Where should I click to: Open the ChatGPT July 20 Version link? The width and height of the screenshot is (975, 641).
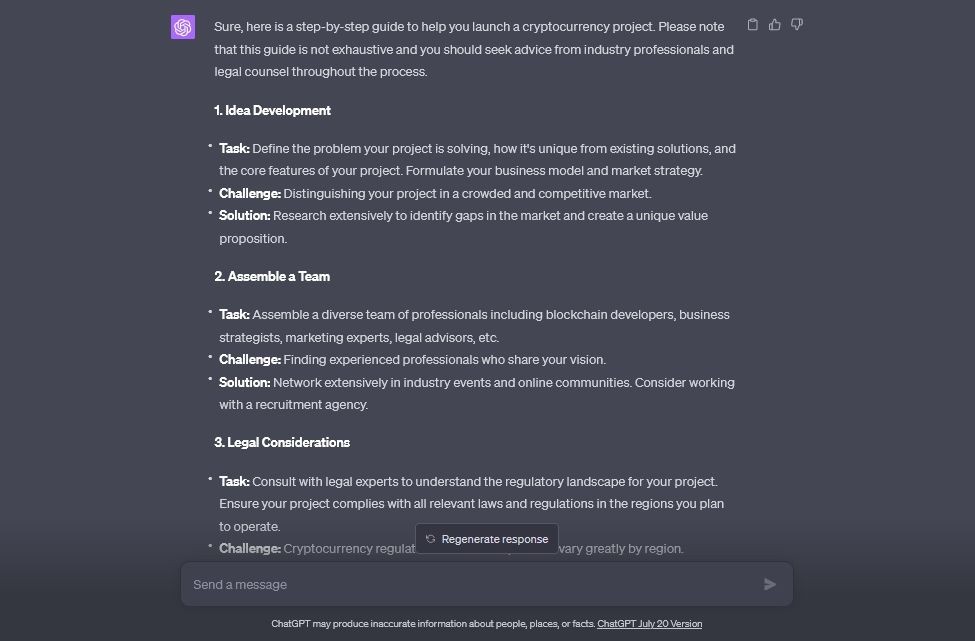coord(649,624)
